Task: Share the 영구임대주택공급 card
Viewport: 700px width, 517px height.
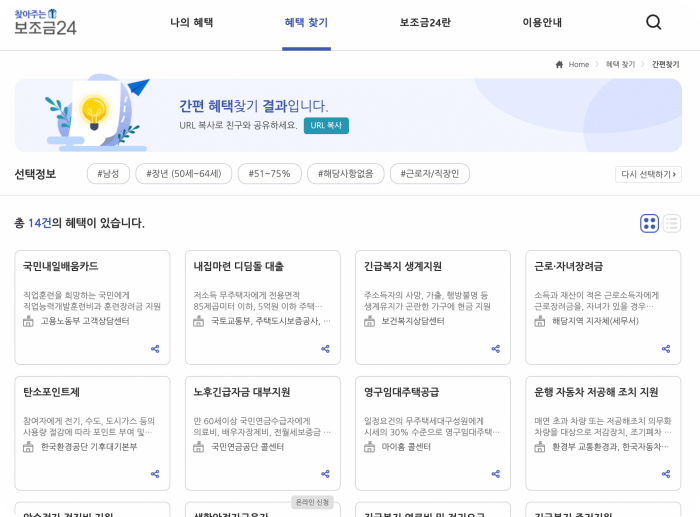Action: coord(496,474)
